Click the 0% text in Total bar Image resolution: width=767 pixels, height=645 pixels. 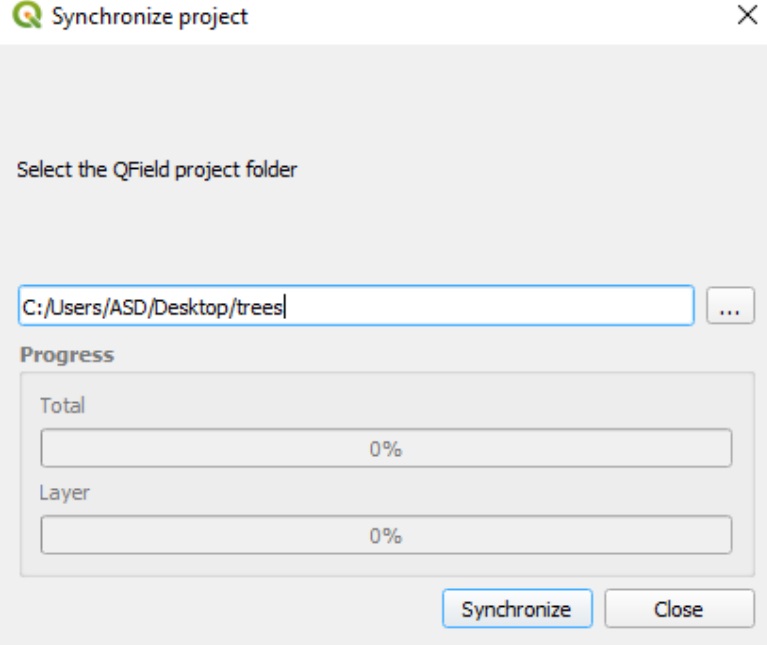385,449
